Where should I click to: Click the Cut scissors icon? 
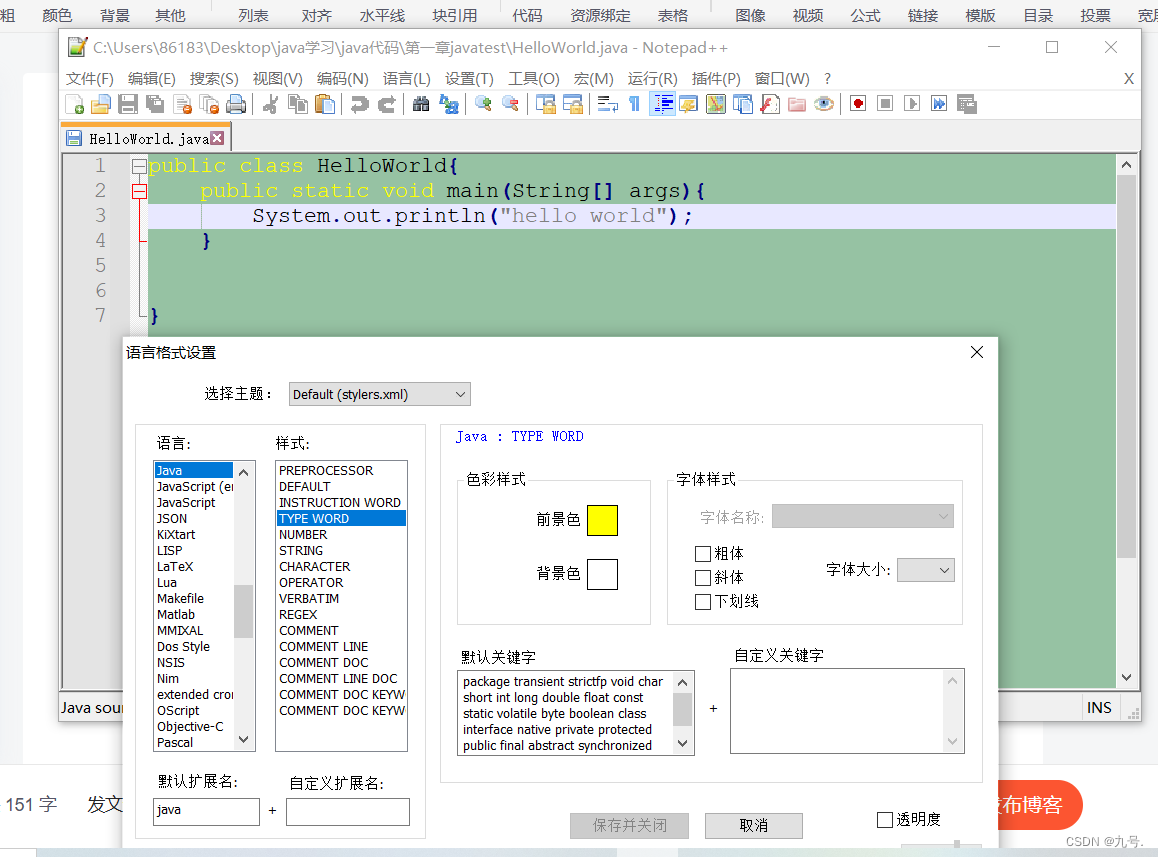point(270,104)
